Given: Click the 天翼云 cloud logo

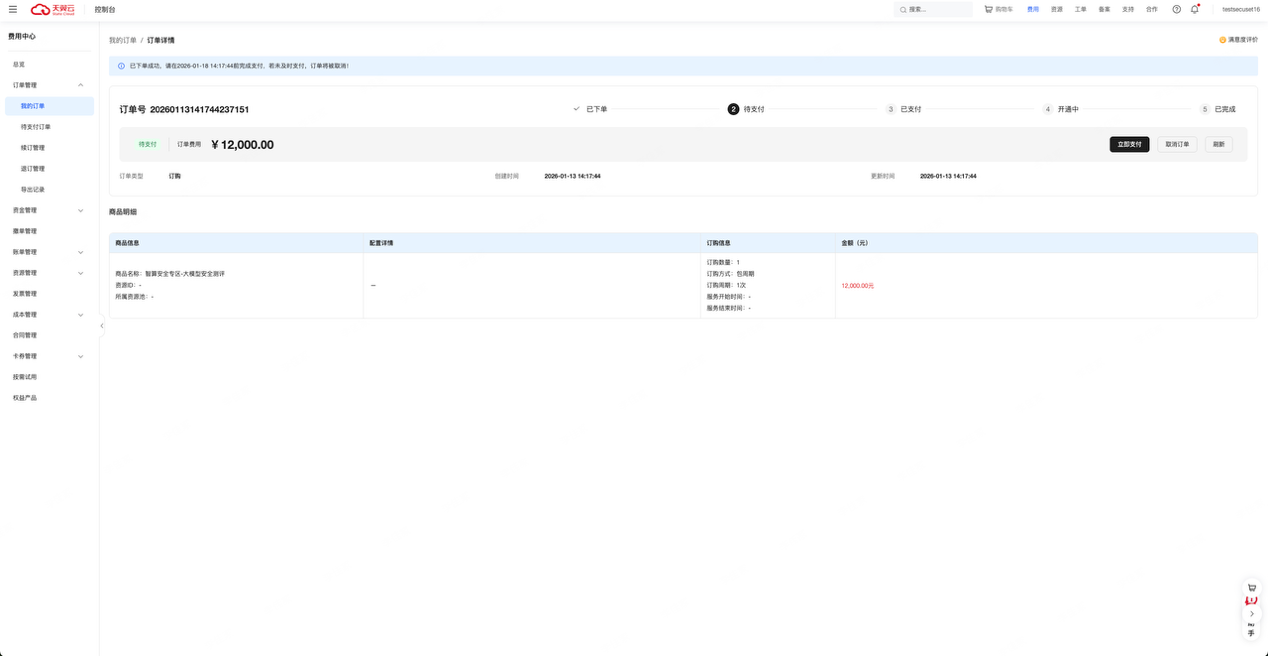Looking at the screenshot, I should coord(54,9).
